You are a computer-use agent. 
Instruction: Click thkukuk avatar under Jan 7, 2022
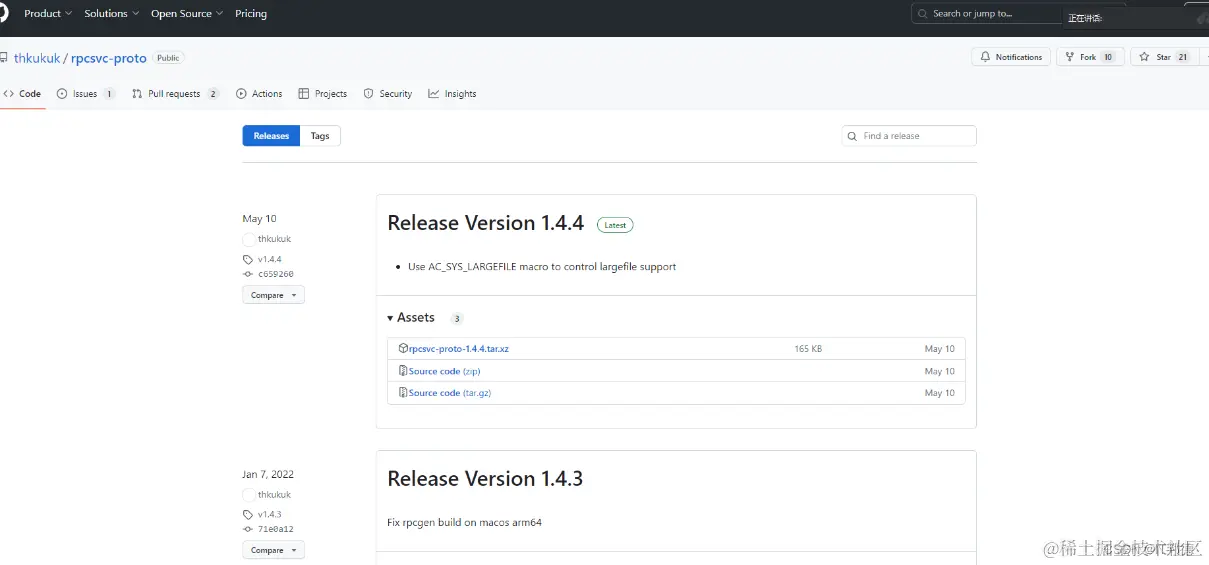[249, 496]
